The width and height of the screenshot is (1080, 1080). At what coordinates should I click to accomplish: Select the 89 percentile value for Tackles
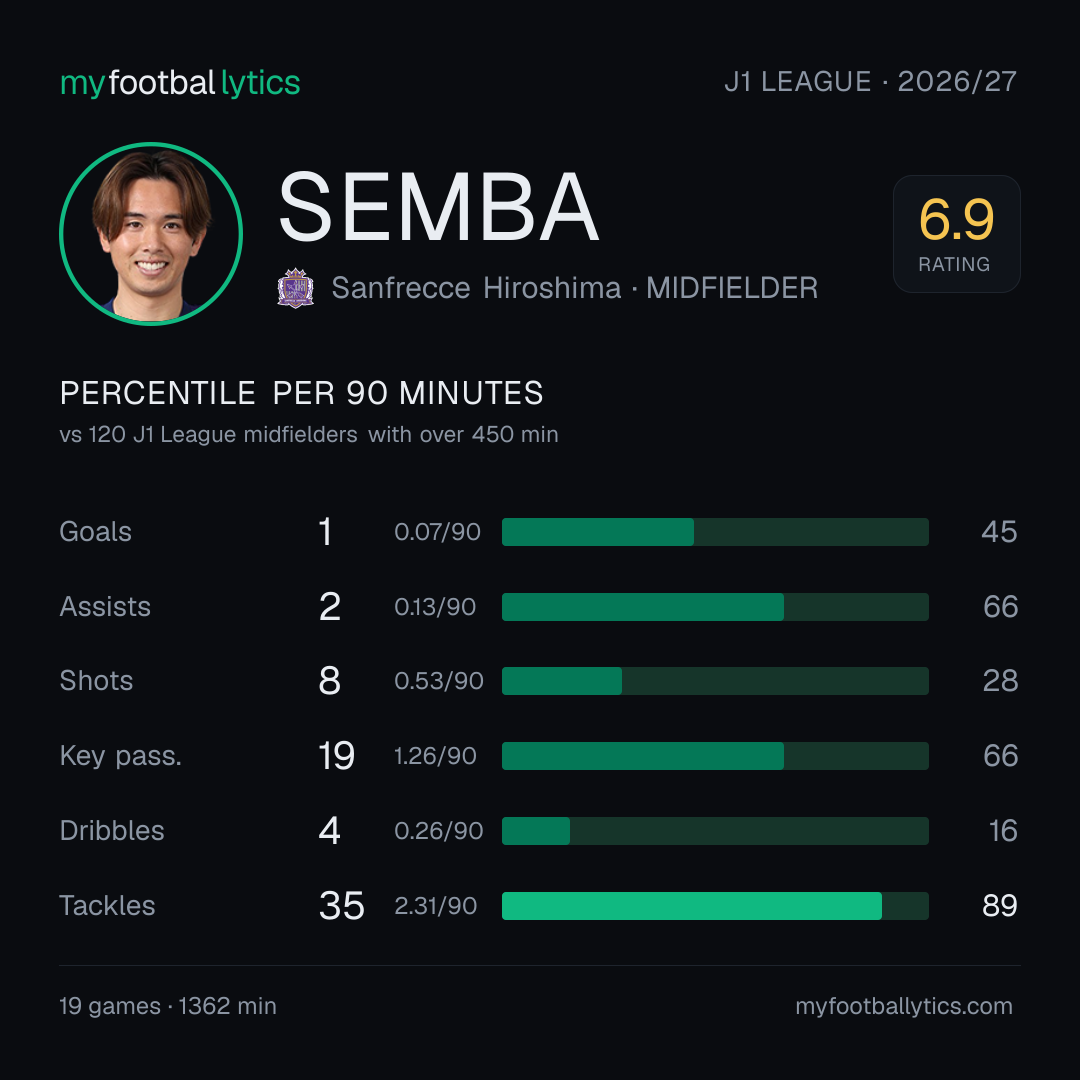(999, 906)
